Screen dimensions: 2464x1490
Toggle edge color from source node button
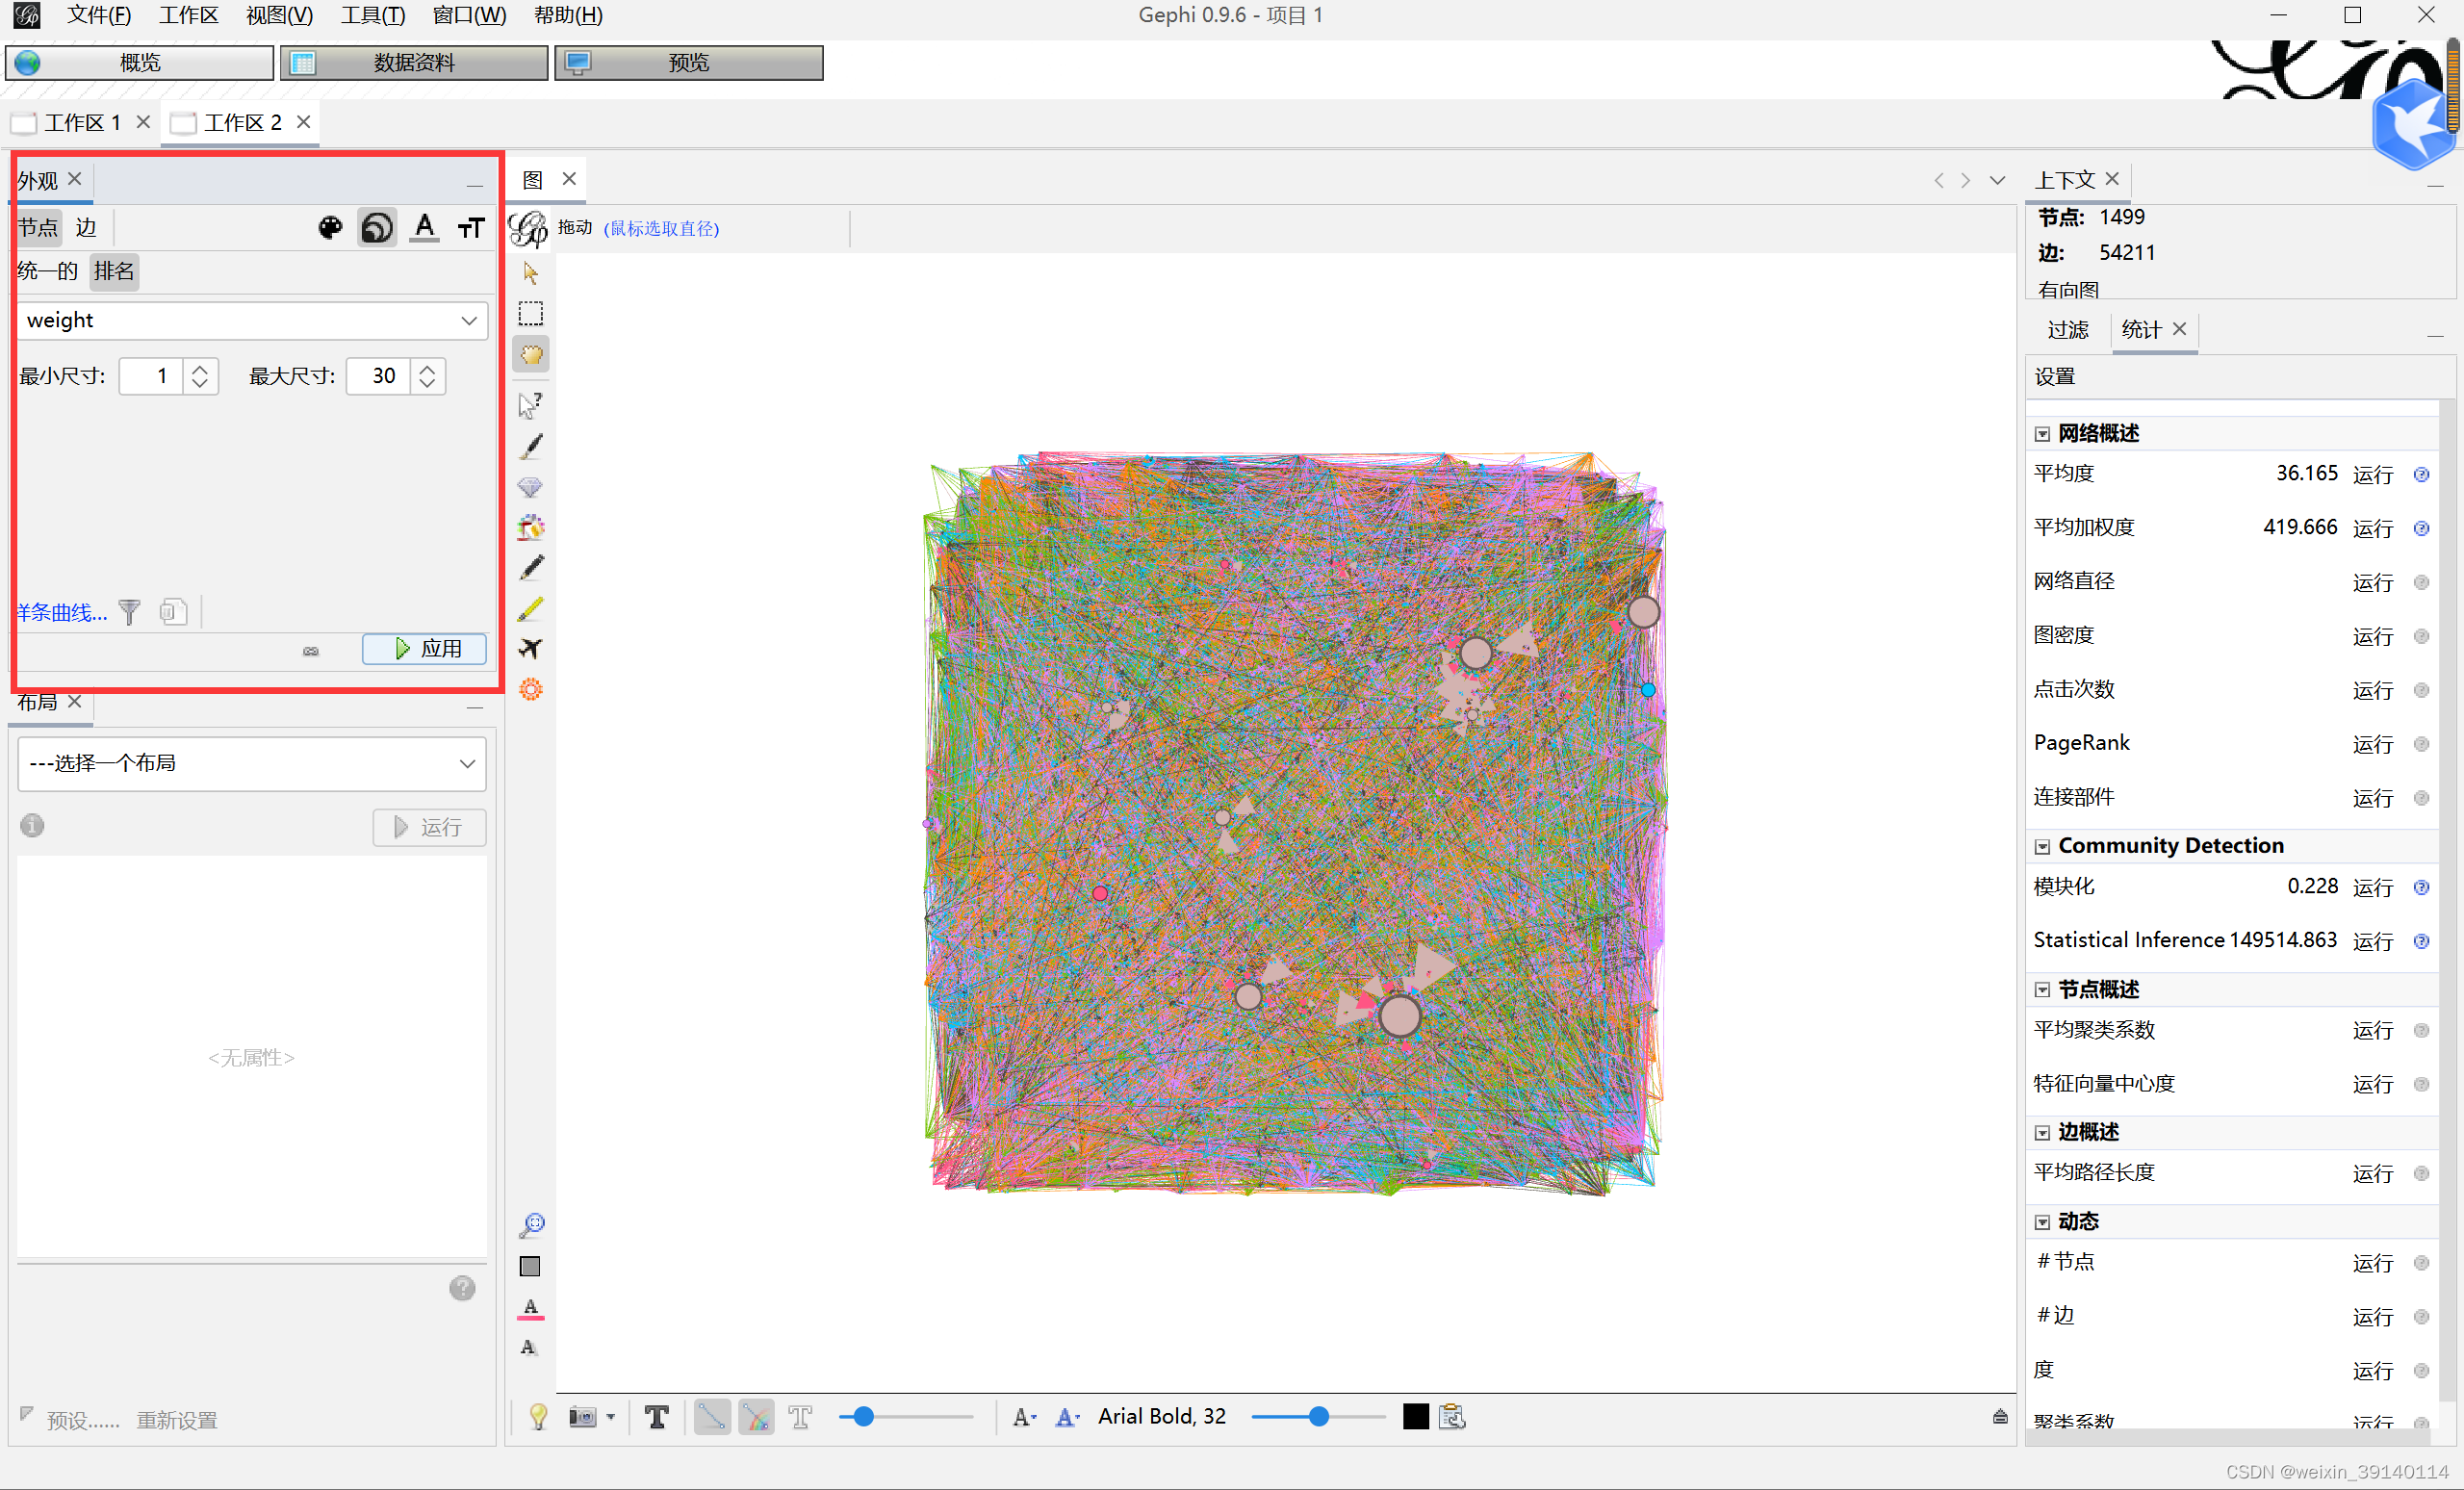(x=757, y=1417)
